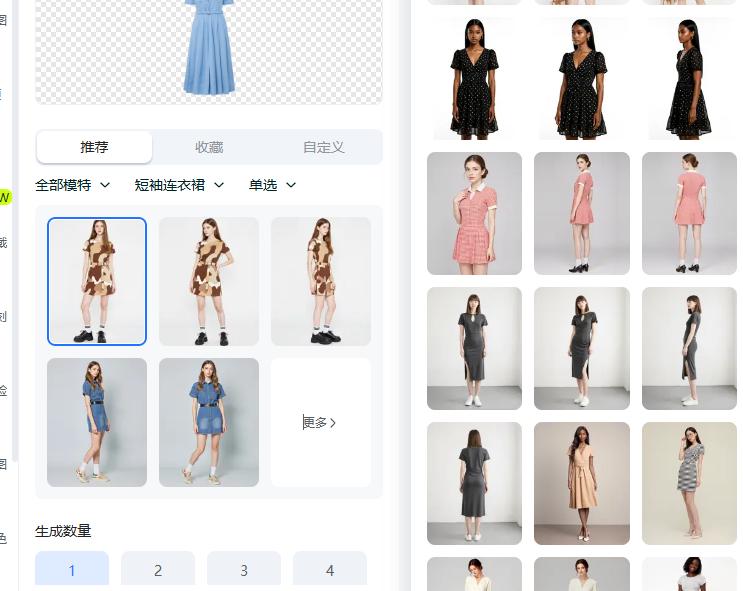
Task: Open the gray dress back-view image
Action: pyautogui.click(x=474, y=483)
